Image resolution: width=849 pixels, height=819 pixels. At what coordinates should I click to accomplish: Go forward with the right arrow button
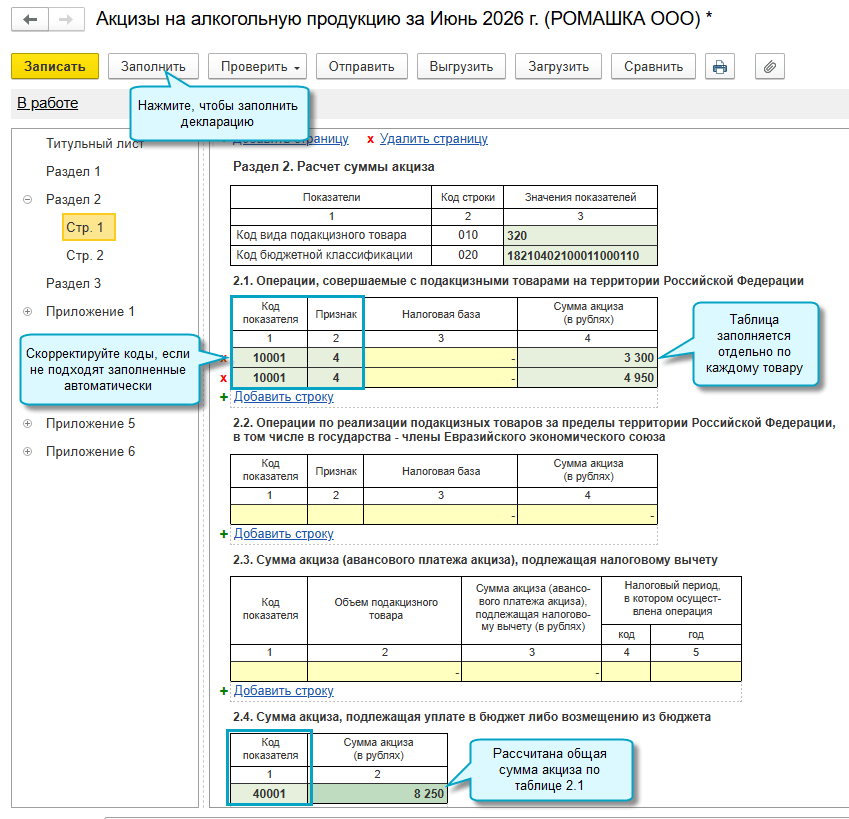[x=66, y=20]
